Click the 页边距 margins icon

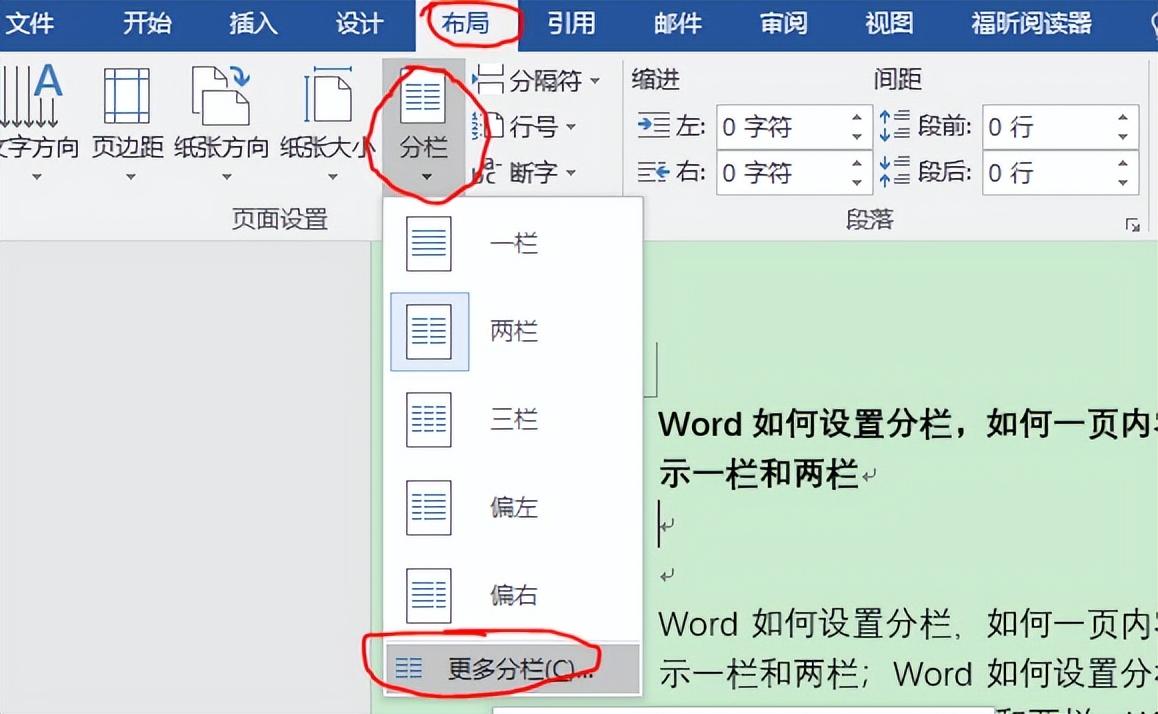pos(127,96)
